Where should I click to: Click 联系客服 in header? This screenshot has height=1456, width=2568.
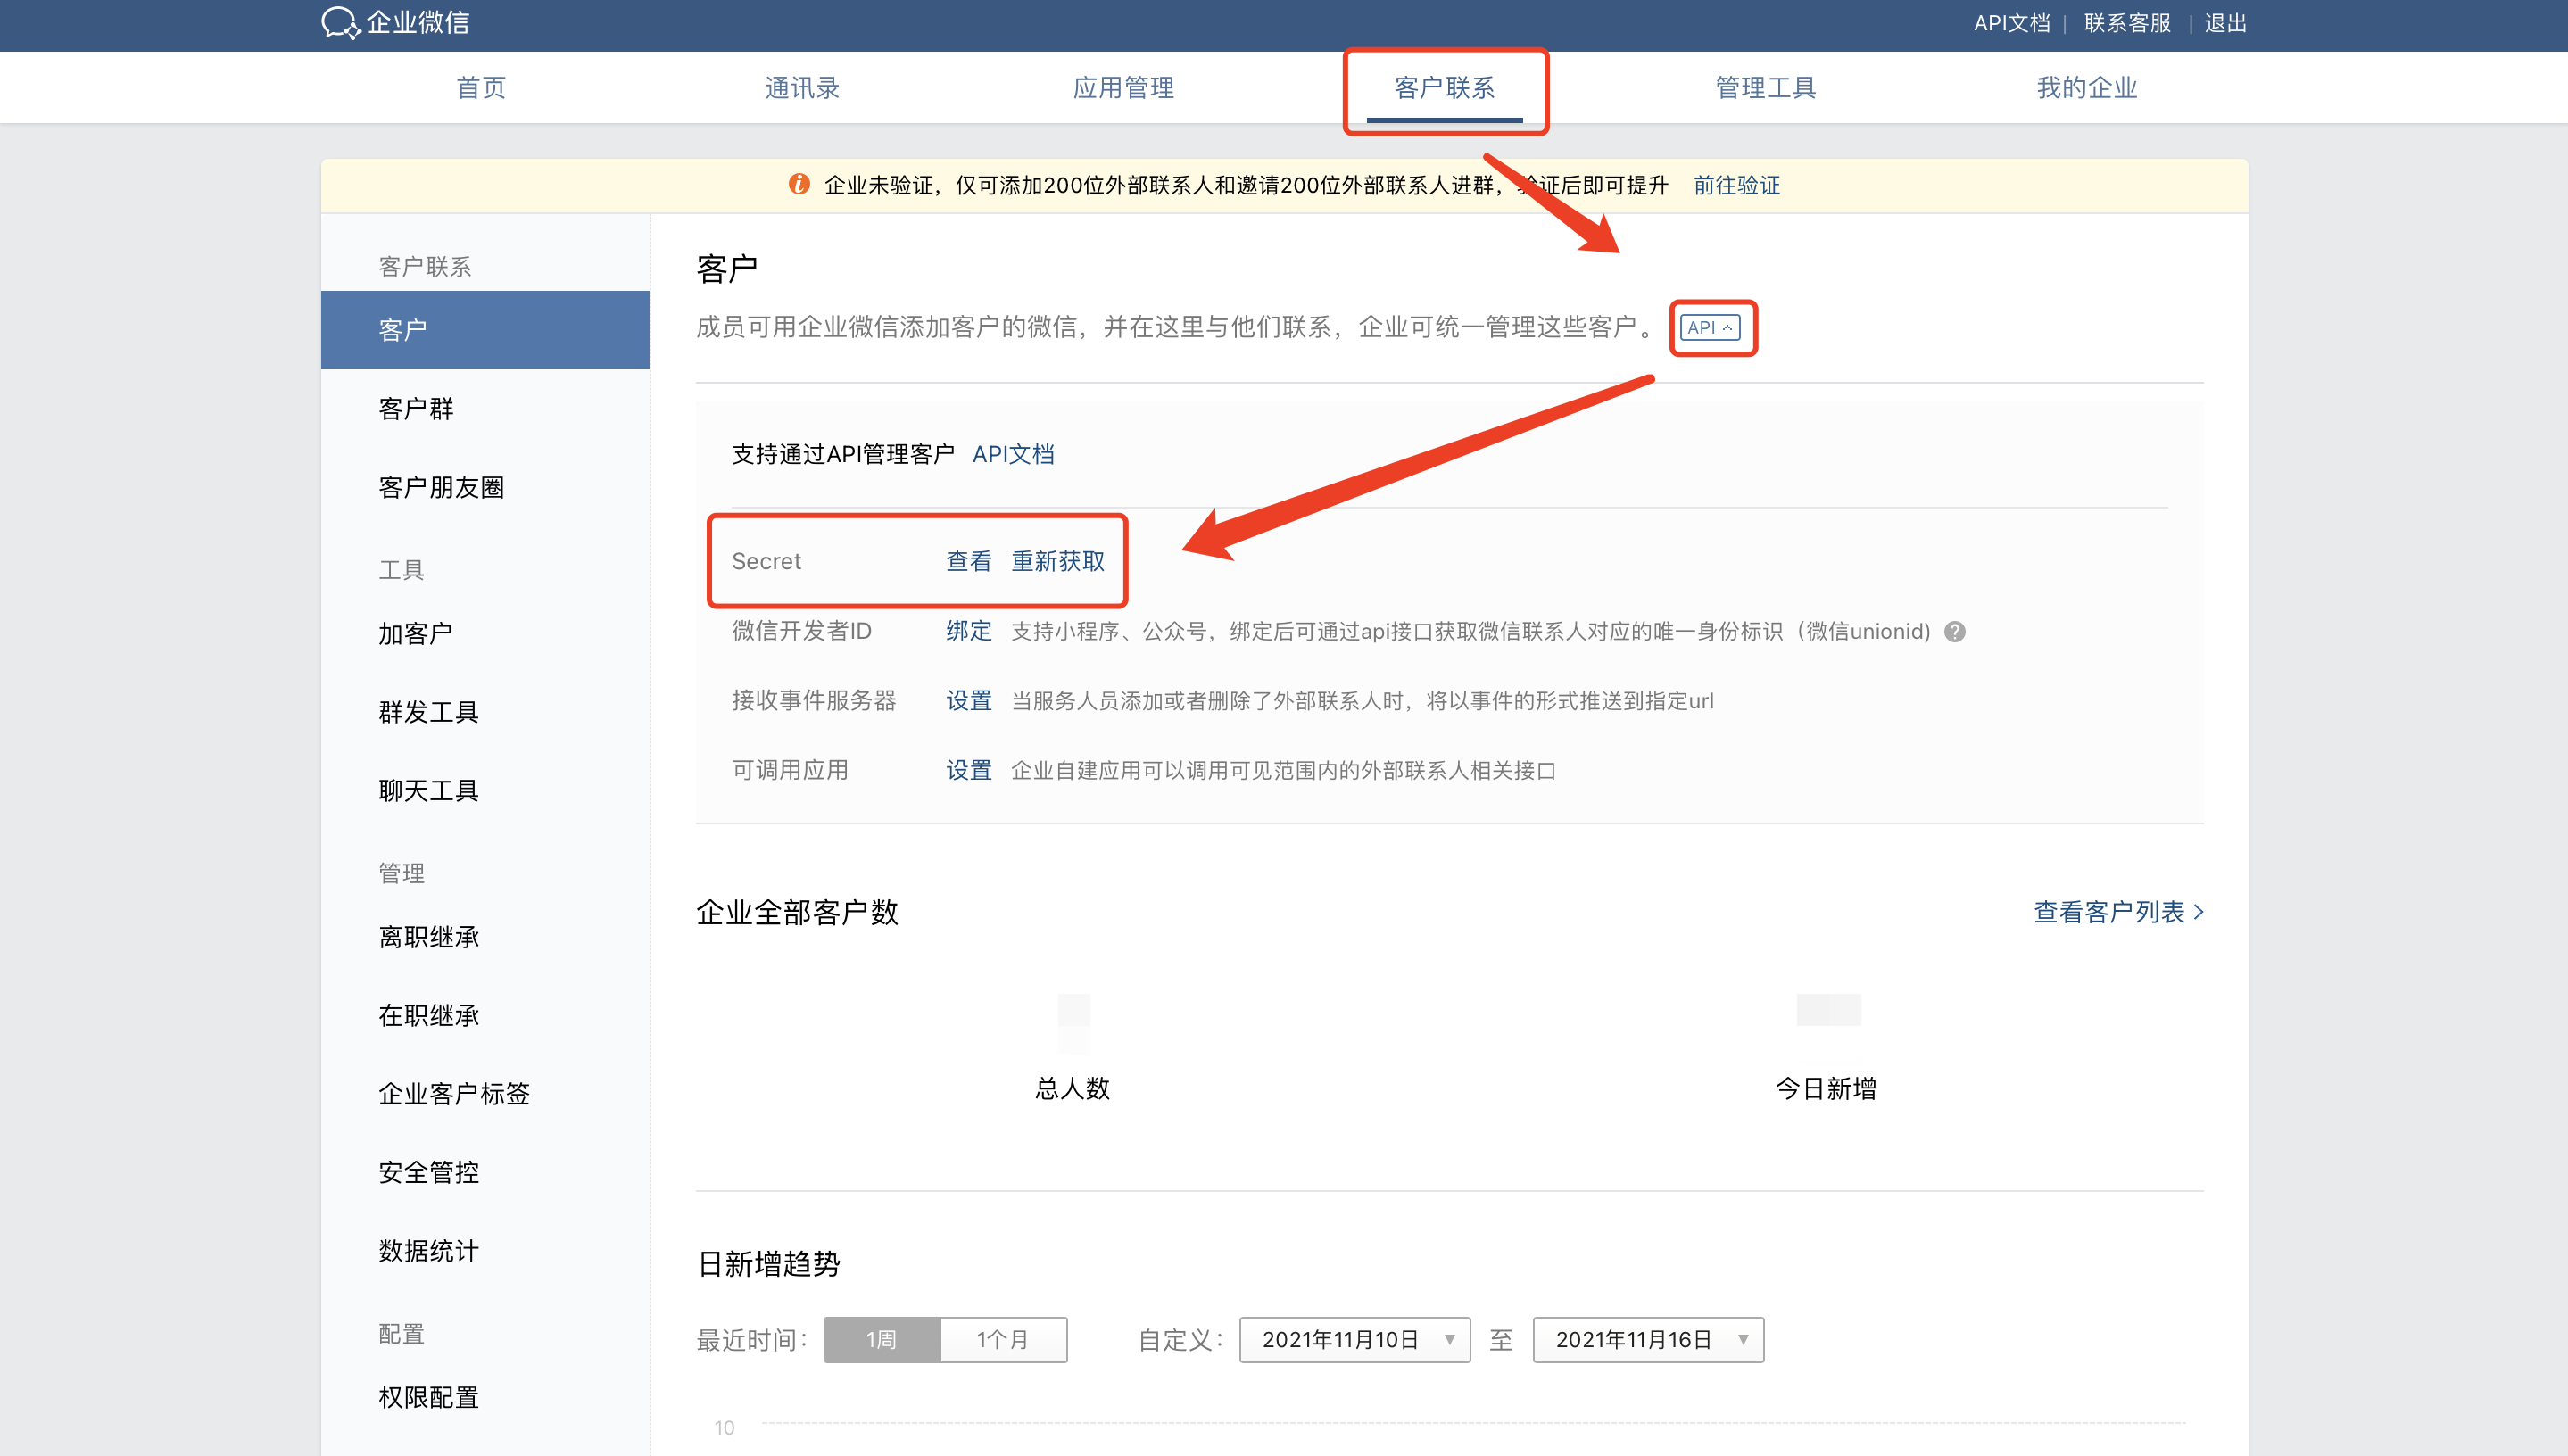[2127, 23]
